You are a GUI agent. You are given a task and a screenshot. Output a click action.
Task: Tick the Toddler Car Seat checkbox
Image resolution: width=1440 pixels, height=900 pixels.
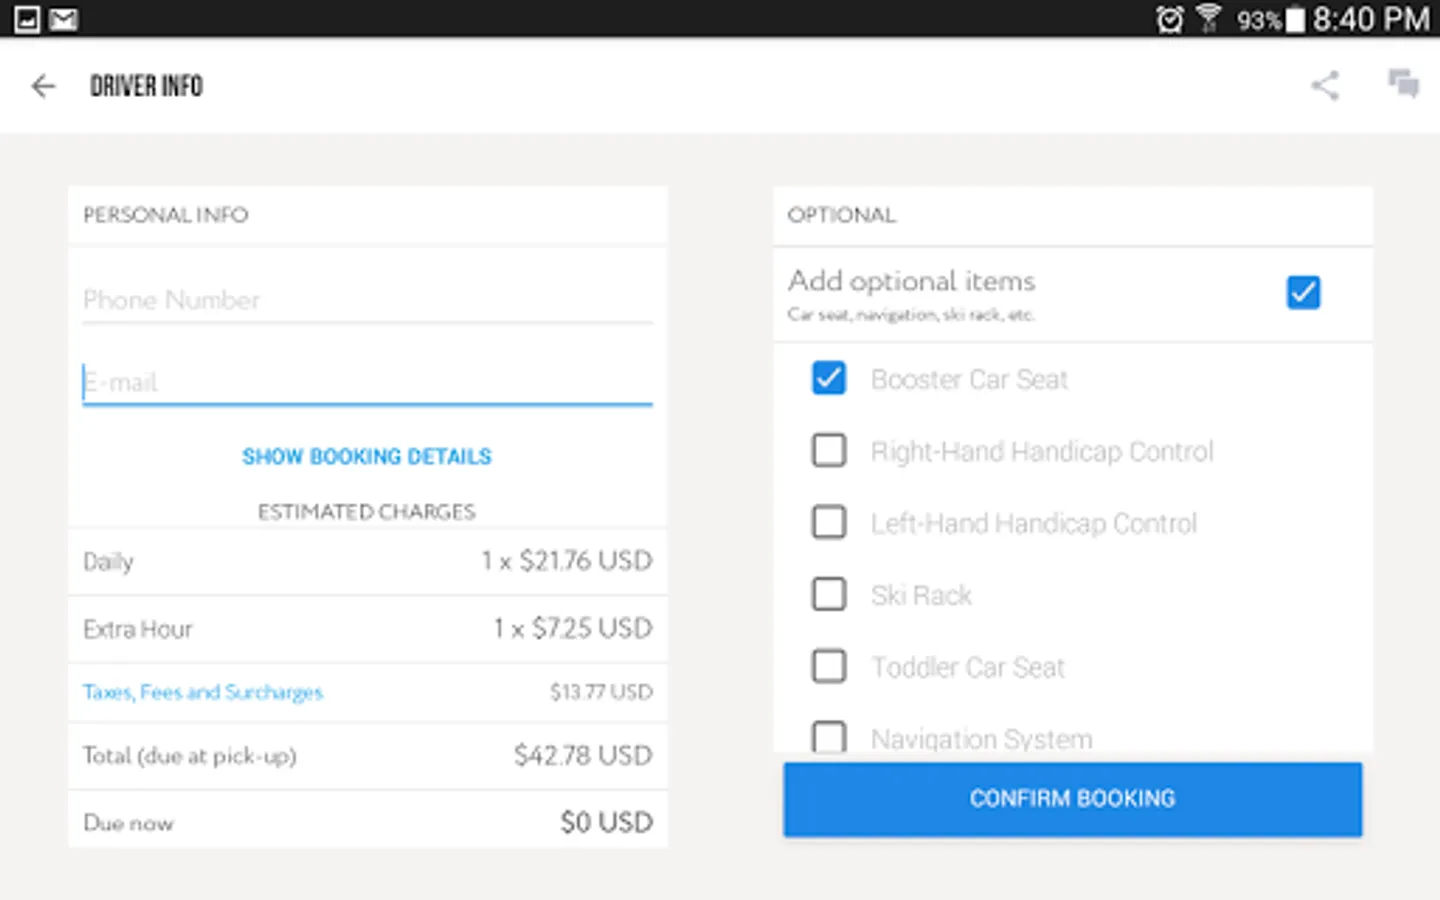coord(829,666)
